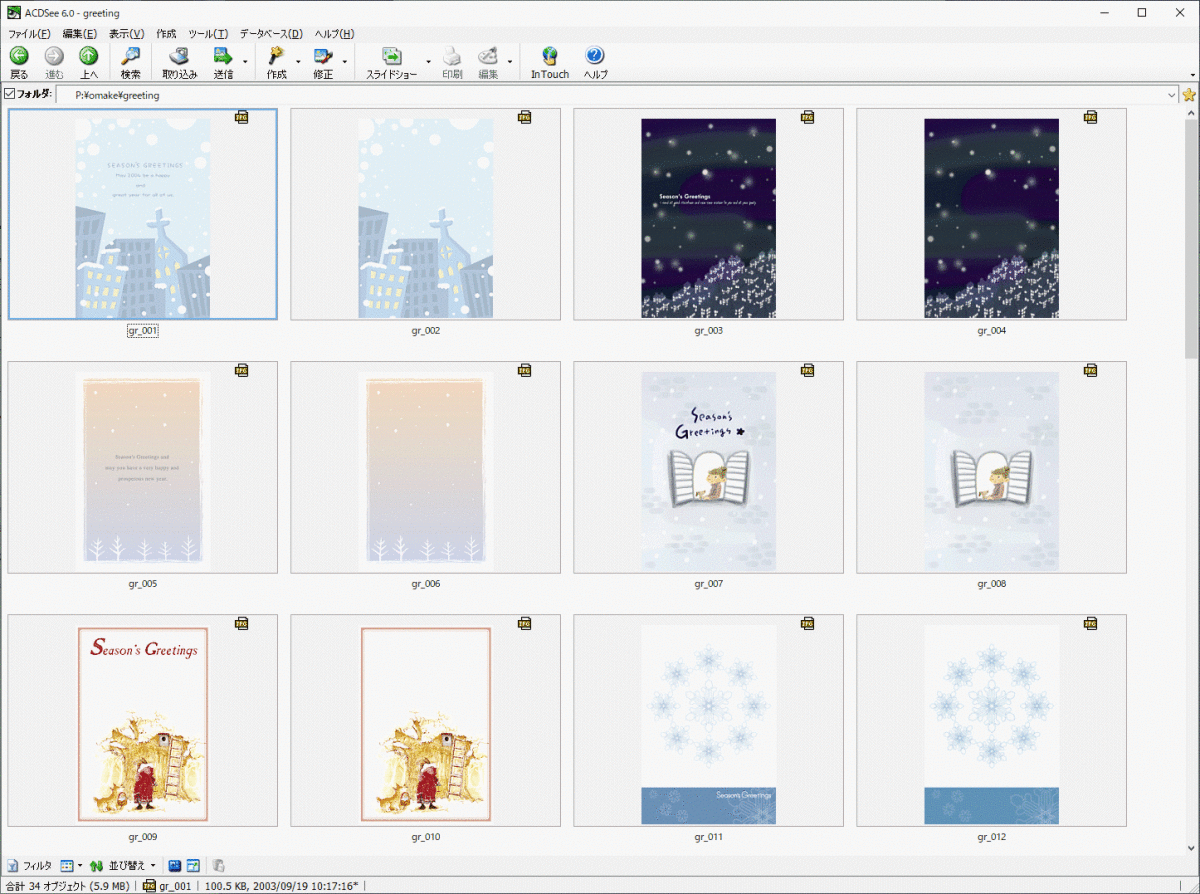Click the 編集 (Edit) palette icon
This screenshot has width=1200, height=894.
click(488, 56)
